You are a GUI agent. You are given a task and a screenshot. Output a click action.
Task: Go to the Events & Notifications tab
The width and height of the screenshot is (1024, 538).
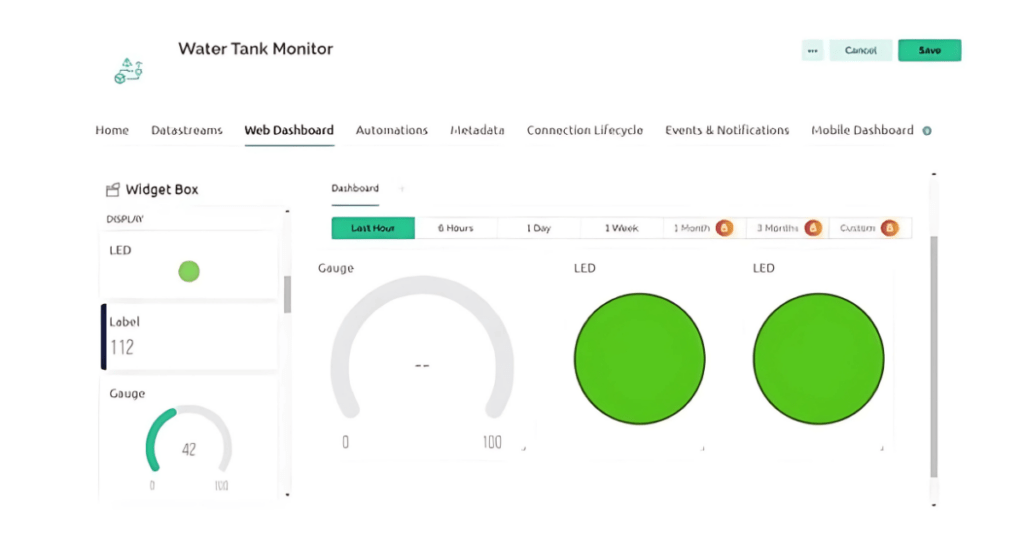pos(727,130)
